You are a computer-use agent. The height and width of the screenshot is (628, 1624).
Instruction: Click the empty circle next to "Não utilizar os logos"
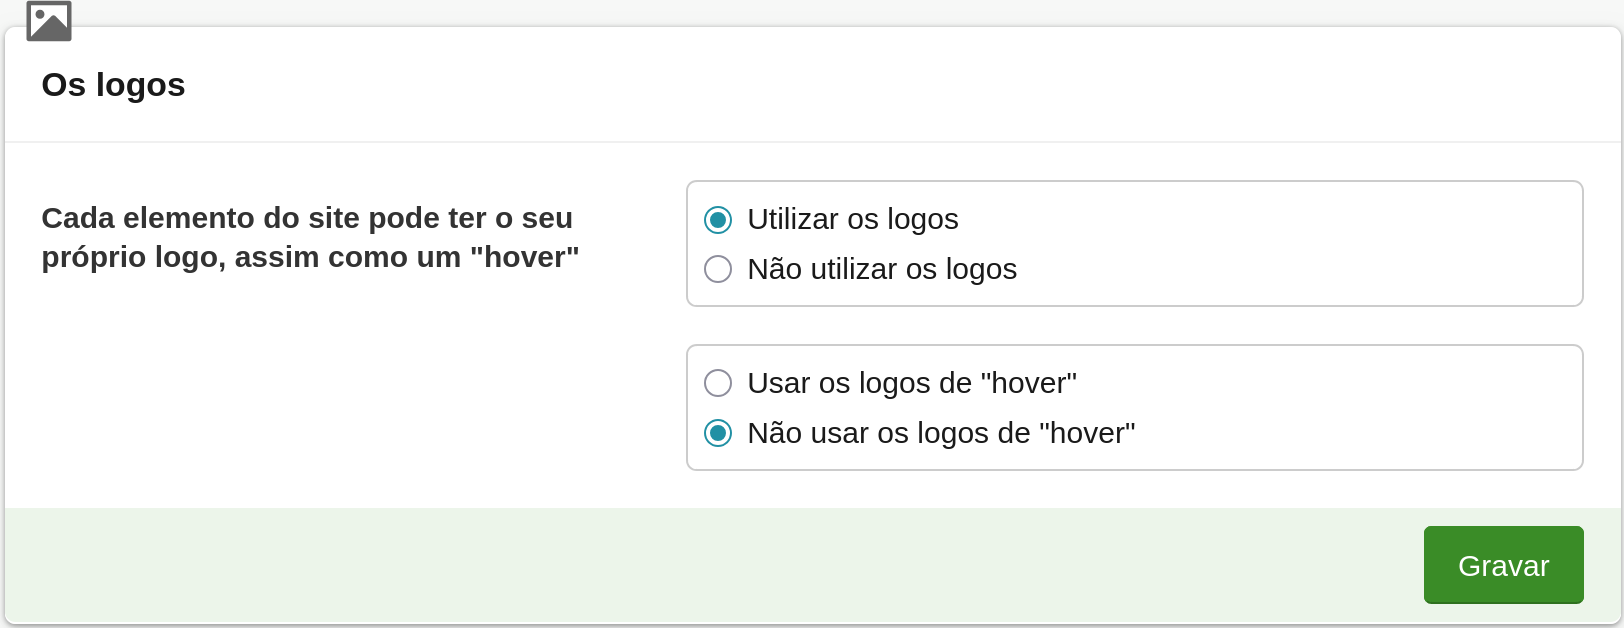(x=718, y=269)
